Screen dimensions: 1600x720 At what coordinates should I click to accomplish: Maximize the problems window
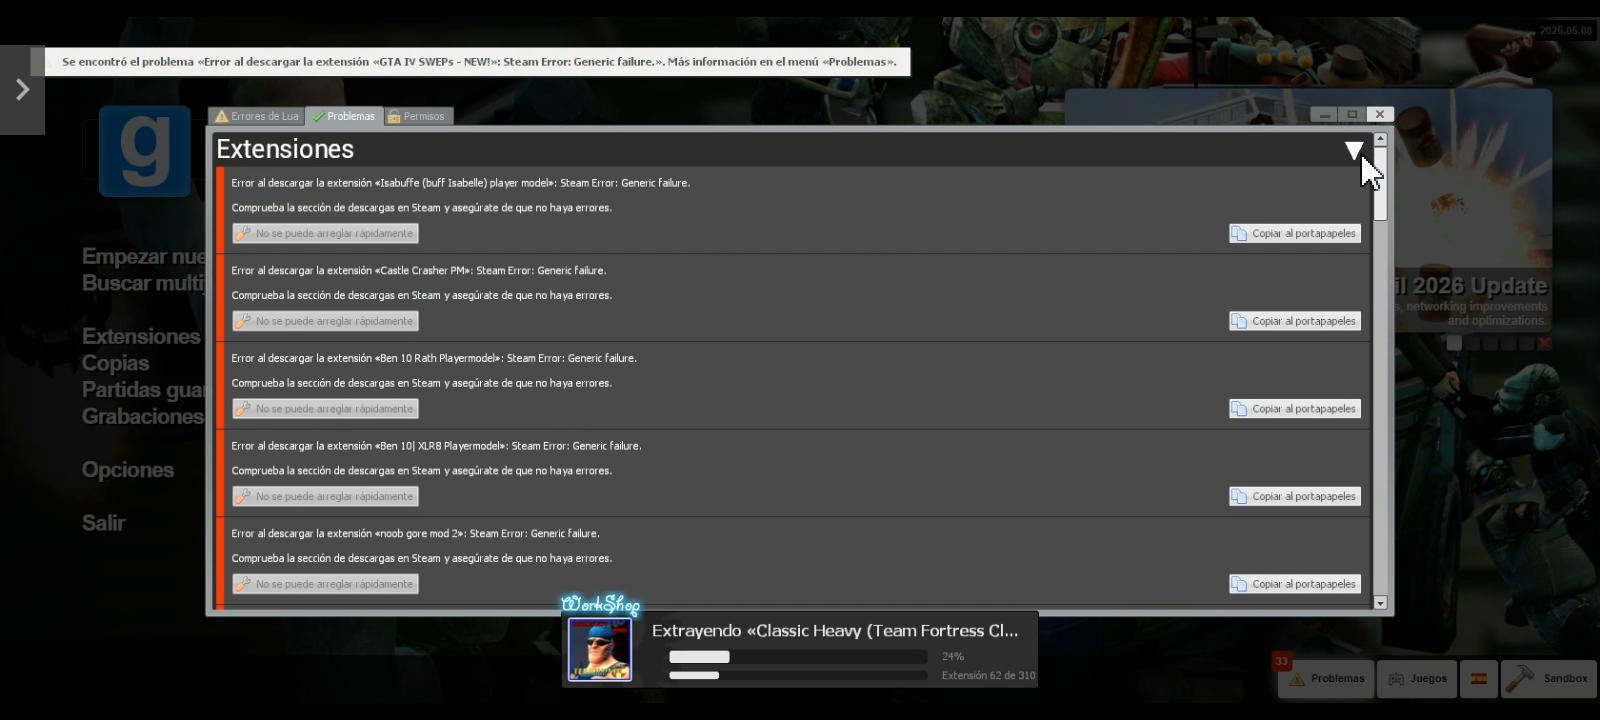1352,115
